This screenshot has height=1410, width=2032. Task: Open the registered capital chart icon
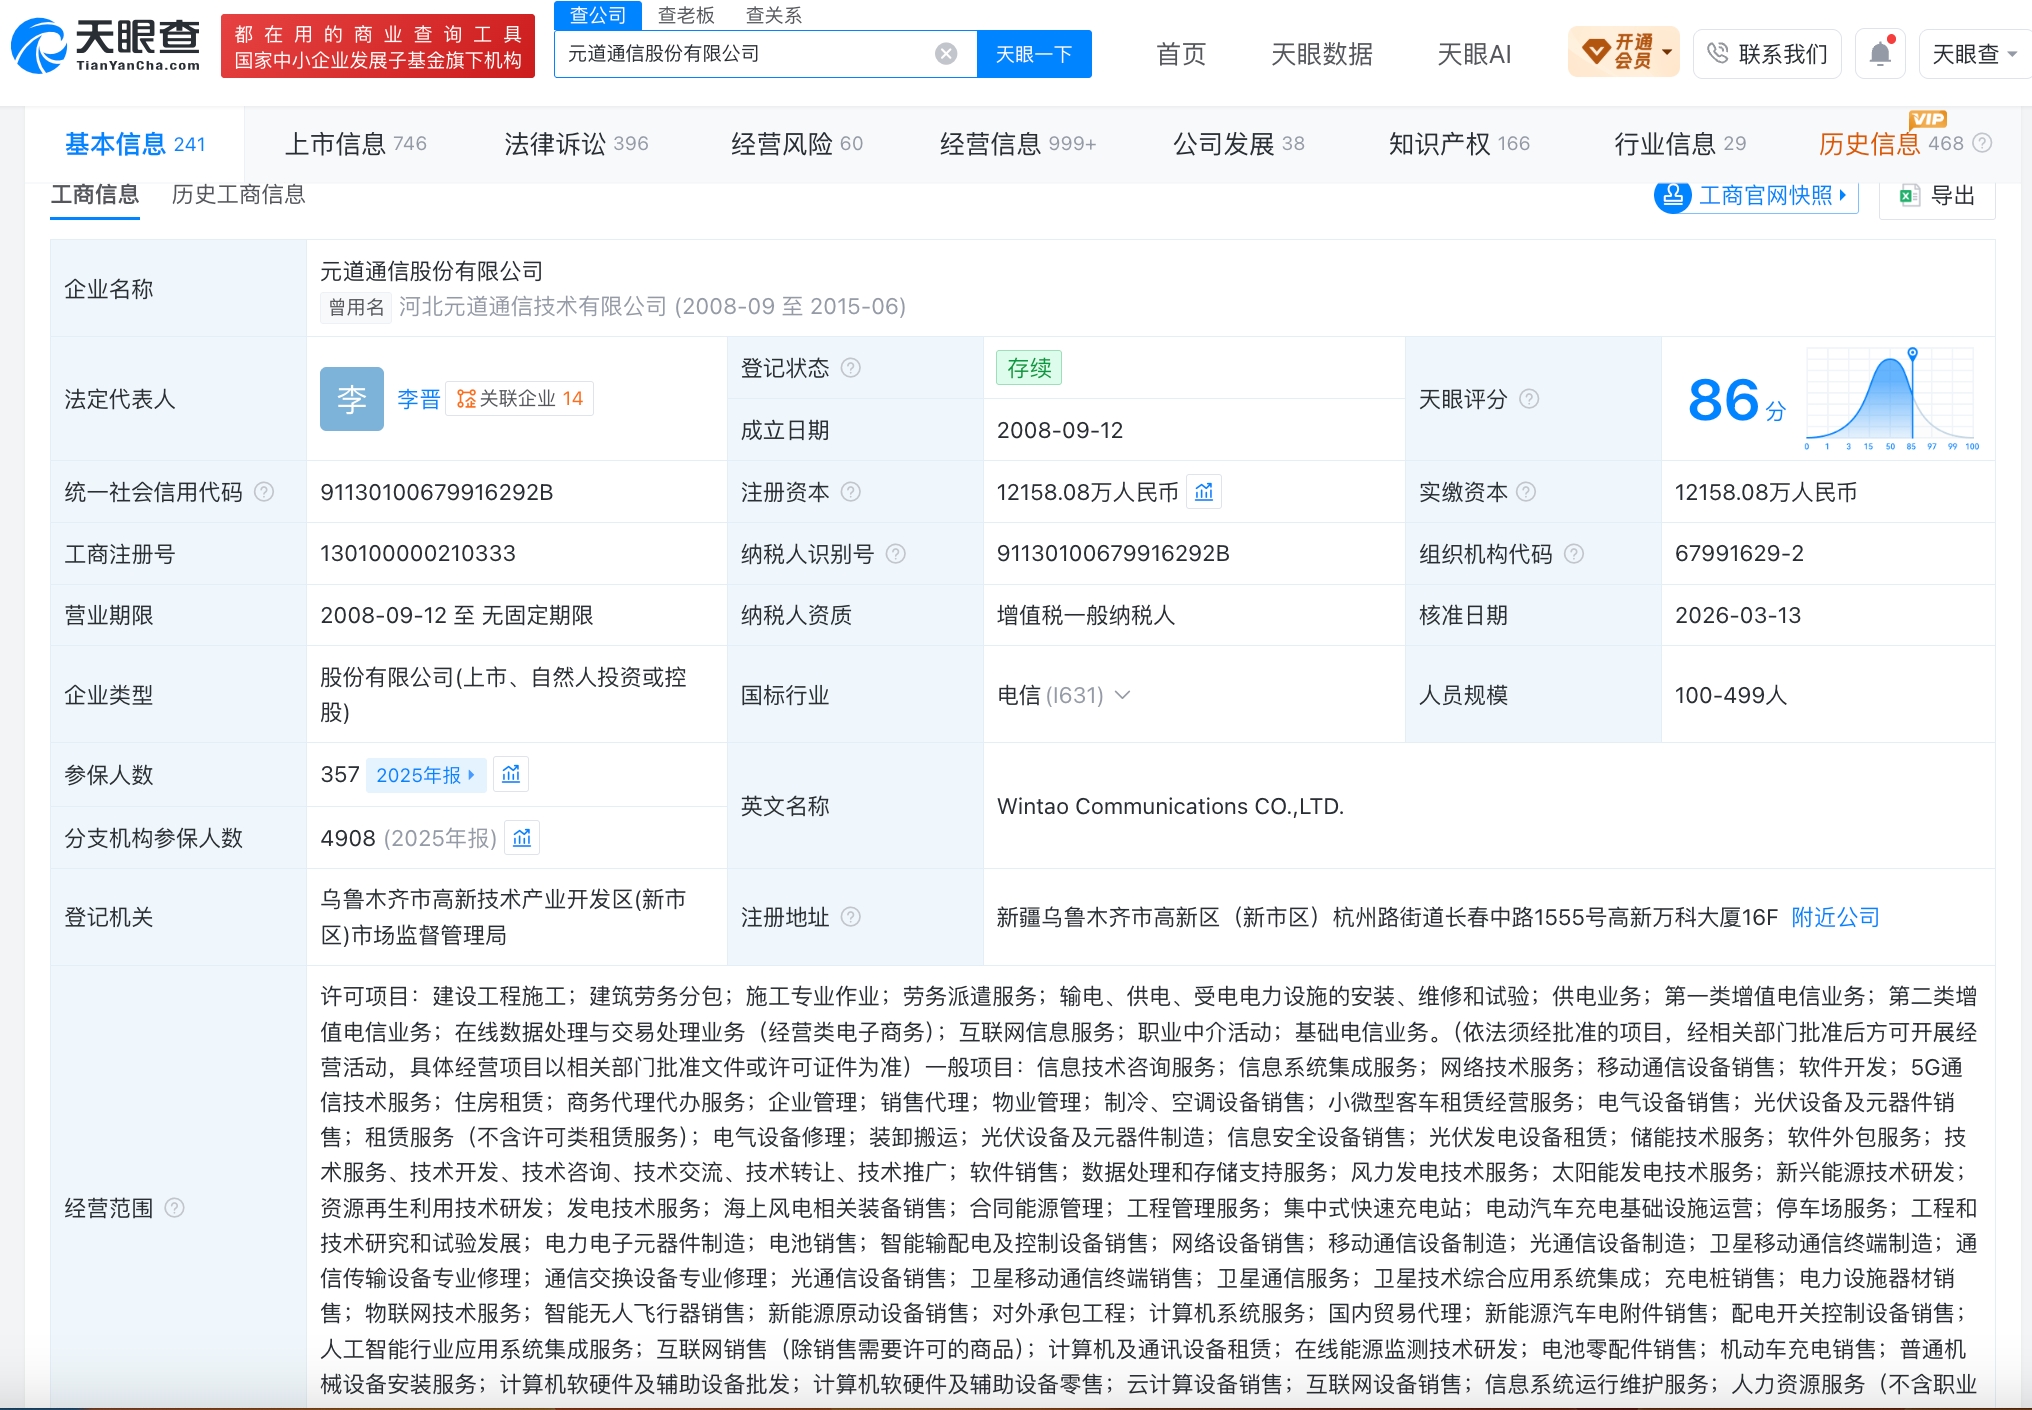[x=1204, y=492]
